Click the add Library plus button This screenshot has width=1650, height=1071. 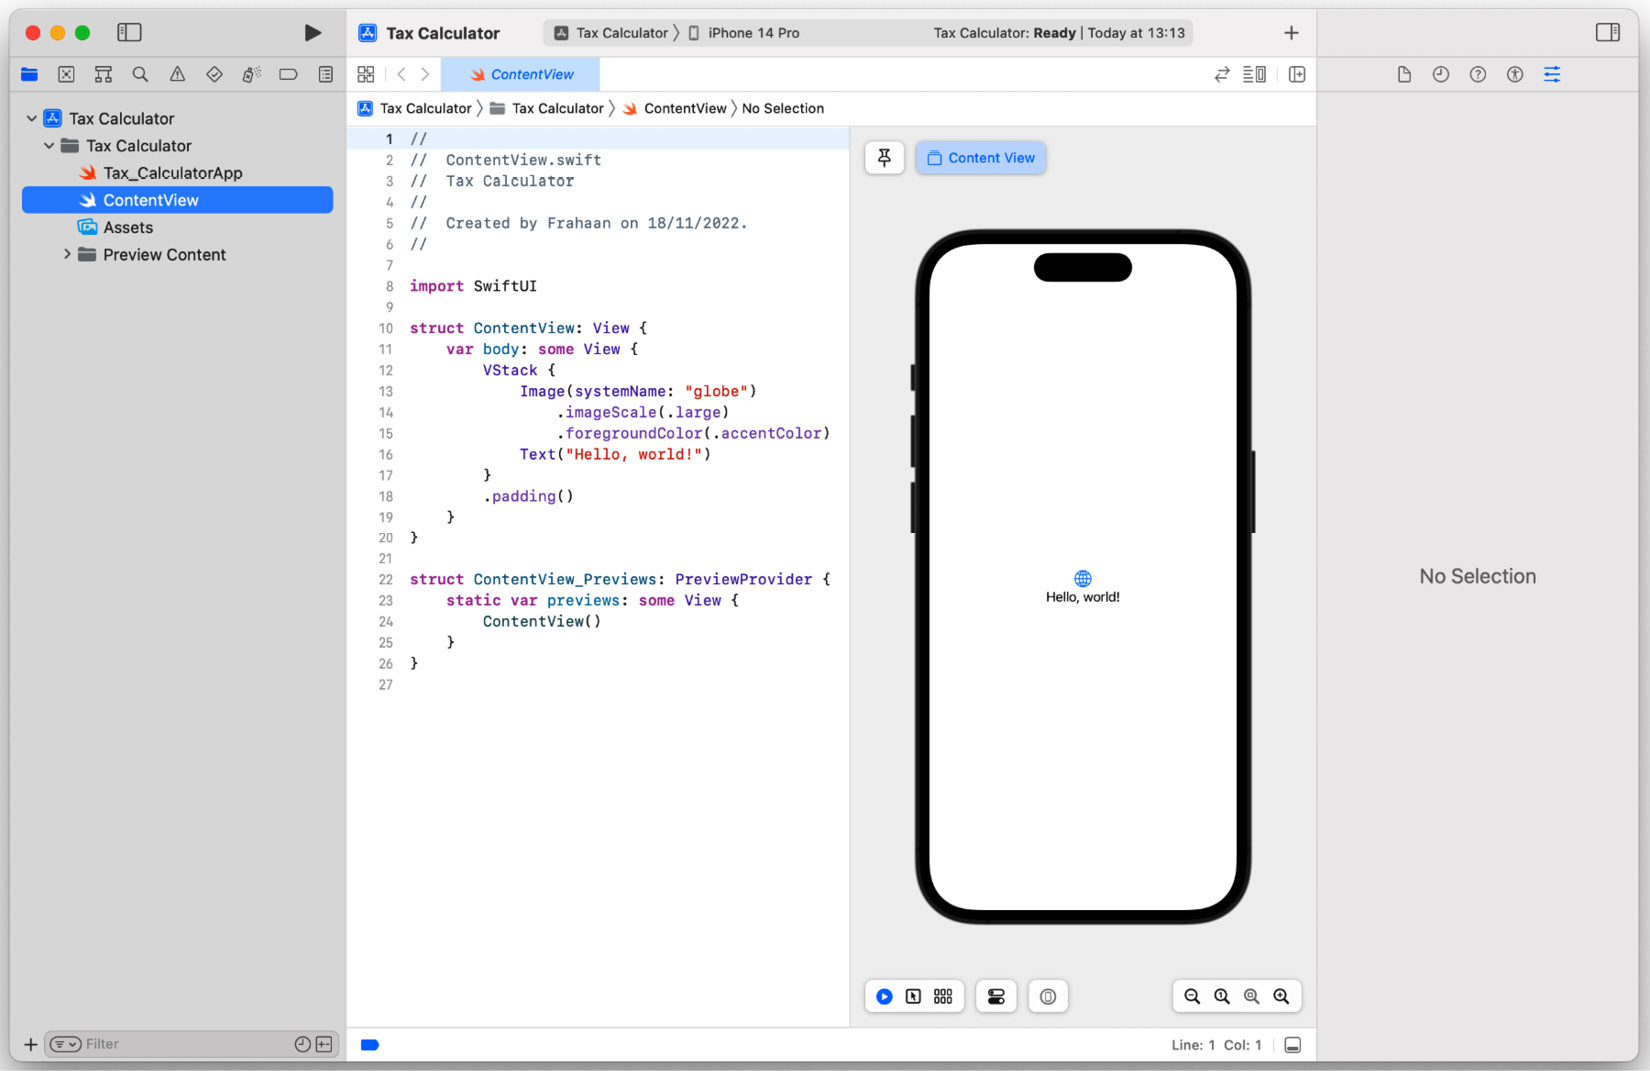(1291, 33)
